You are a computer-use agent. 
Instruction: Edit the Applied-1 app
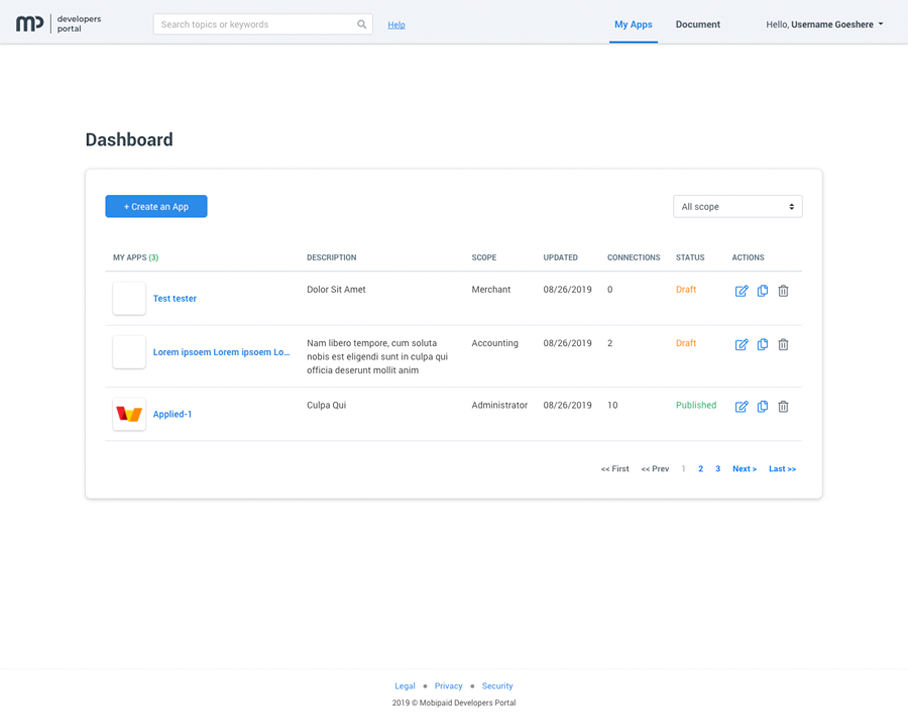point(741,407)
